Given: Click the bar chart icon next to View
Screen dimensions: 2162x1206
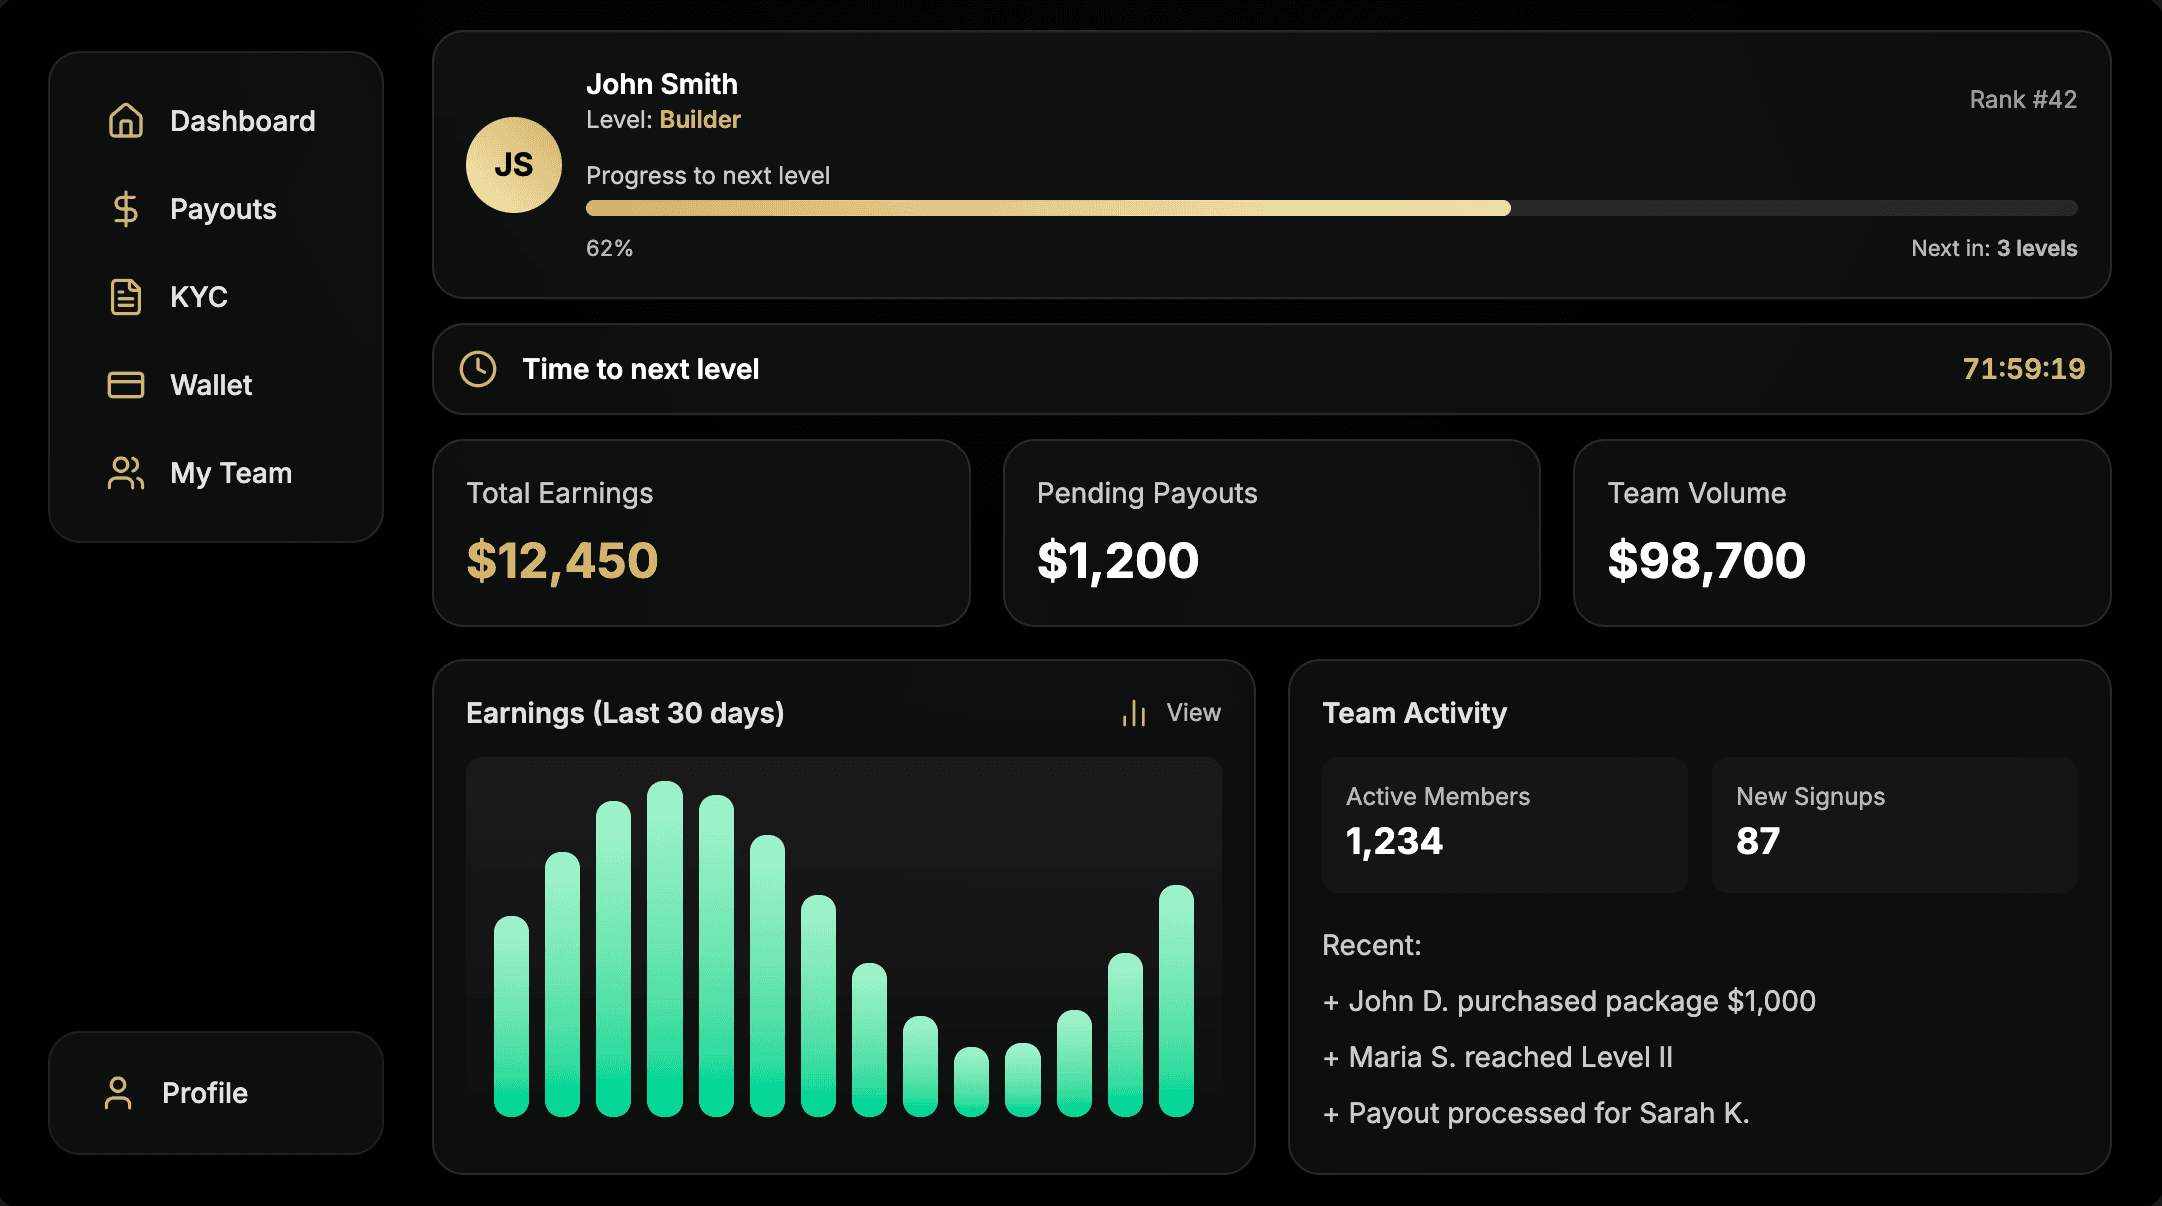Looking at the screenshot, I should click(x=1135, y=712).
